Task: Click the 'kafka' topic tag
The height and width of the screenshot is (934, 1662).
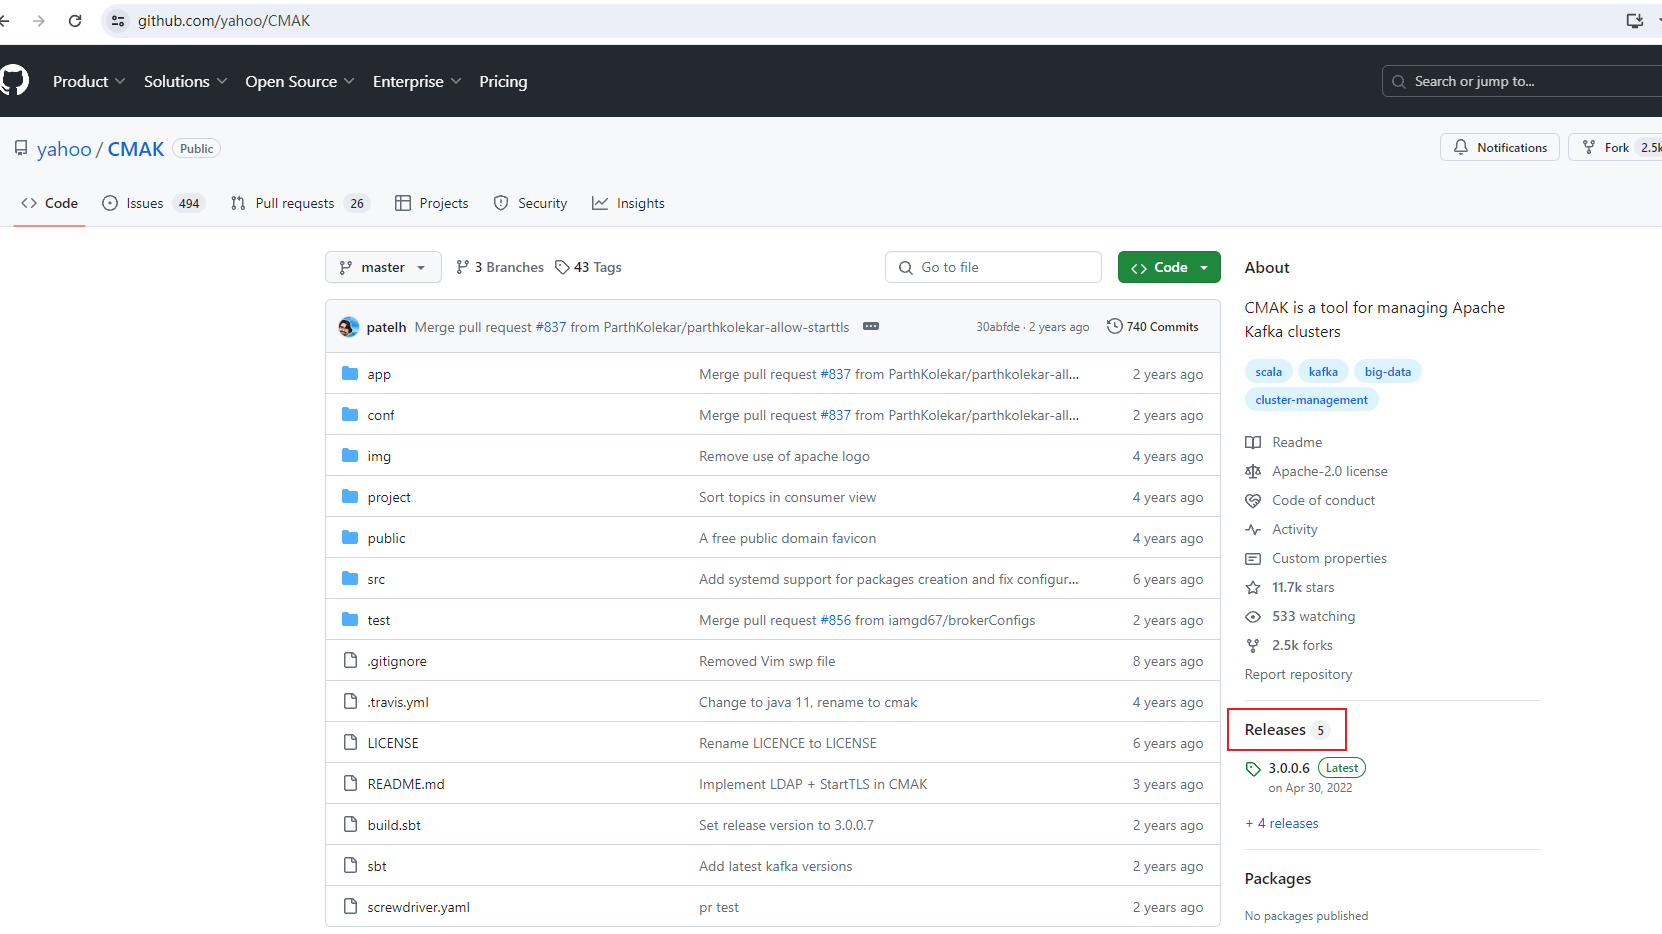Action: tap(1323, 372)
